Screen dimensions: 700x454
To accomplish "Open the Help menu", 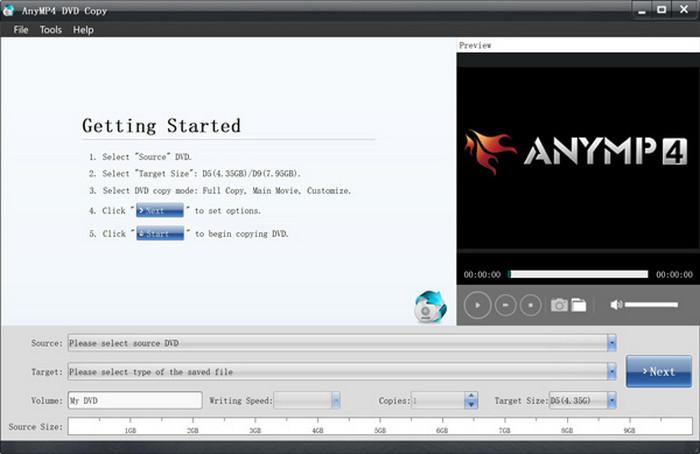I will coord(83,30).
